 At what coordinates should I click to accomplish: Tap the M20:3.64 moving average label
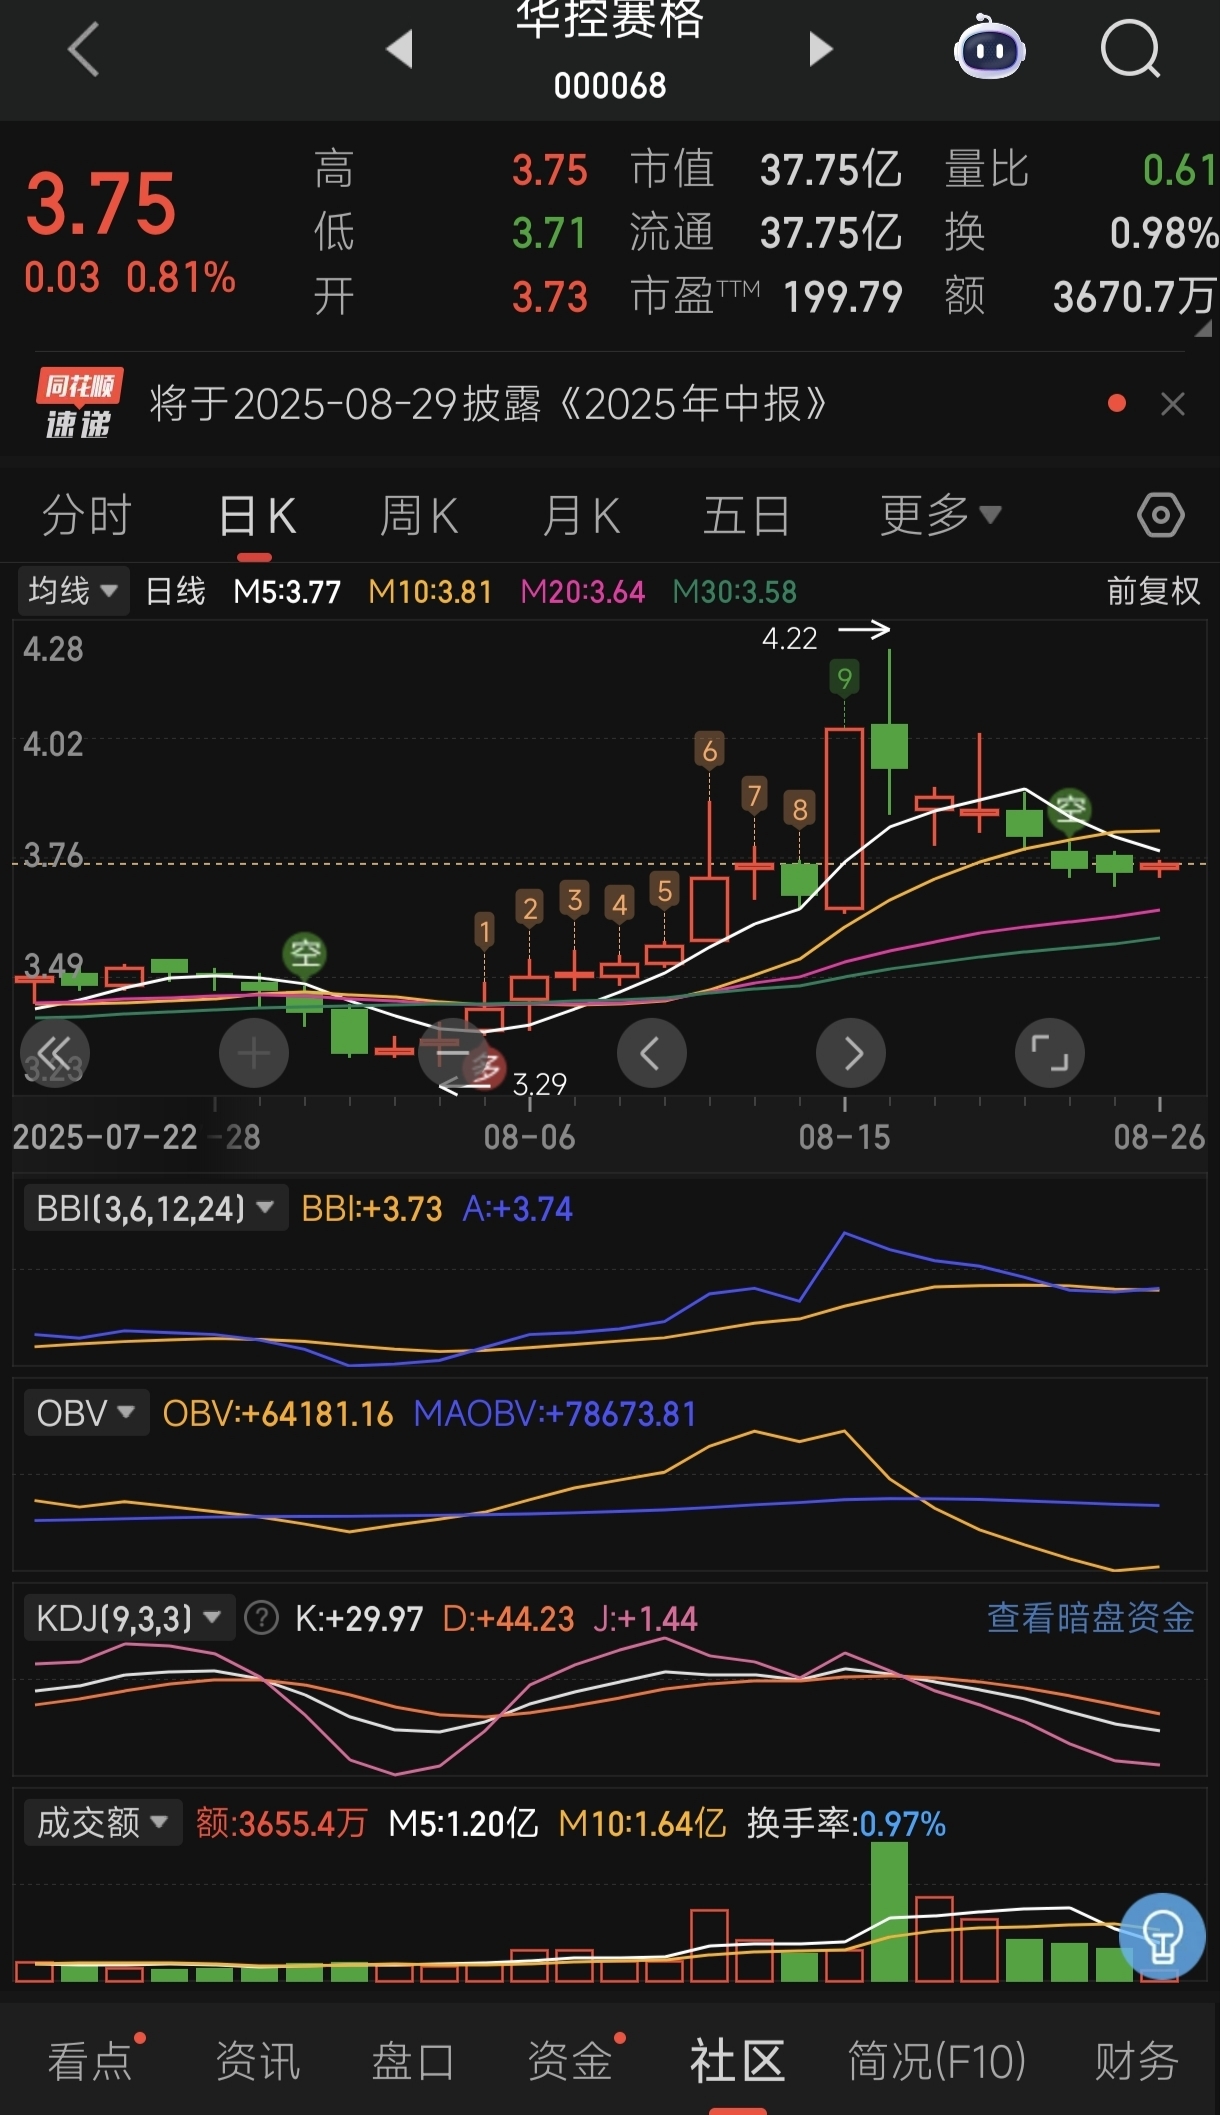(x=582, y=591)
